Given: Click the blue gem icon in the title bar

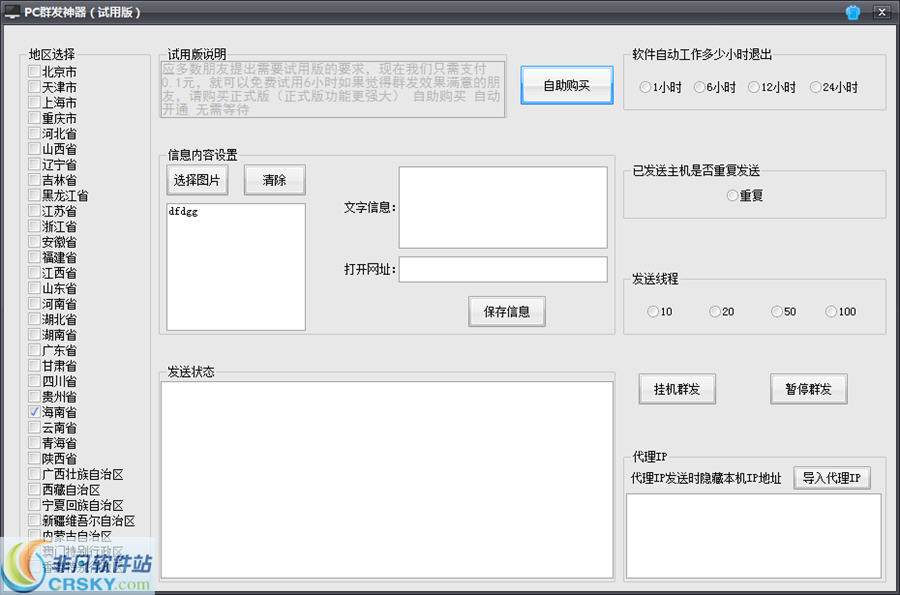Looking at the screenshot, I should pos(852,12).
